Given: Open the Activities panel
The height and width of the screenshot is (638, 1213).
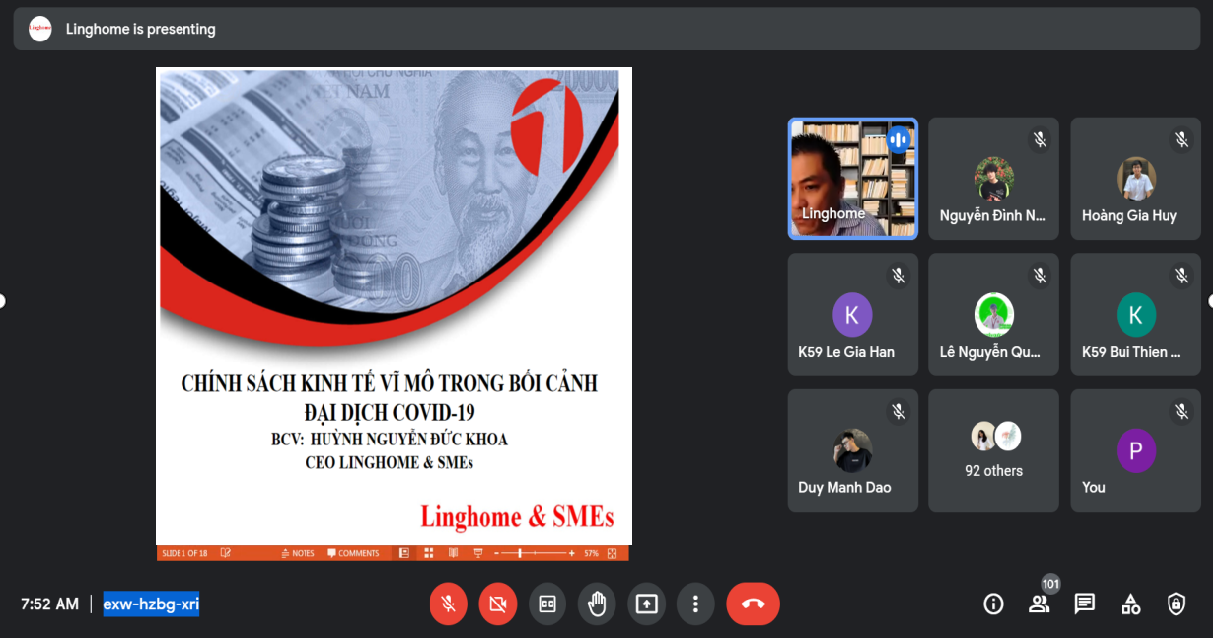Looking at the screenshot, I should pyautogui.click(x=1131, y=604).
